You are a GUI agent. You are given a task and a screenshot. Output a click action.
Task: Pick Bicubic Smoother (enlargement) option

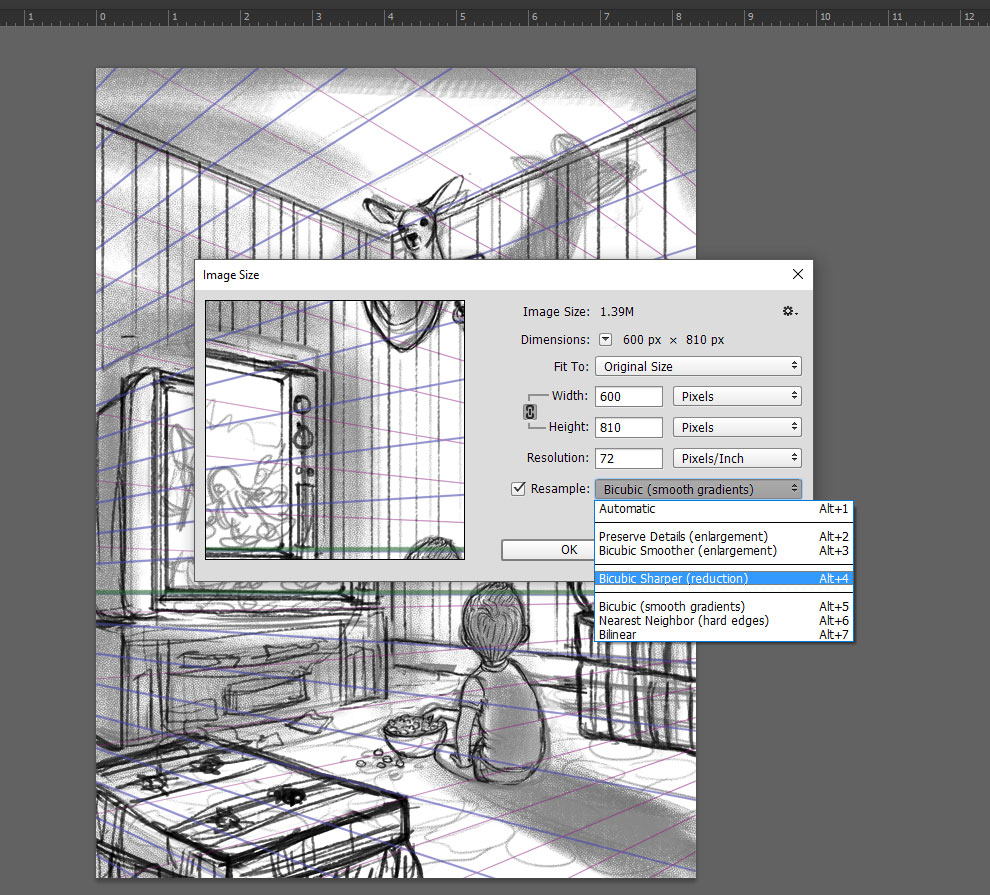(687, 551)
